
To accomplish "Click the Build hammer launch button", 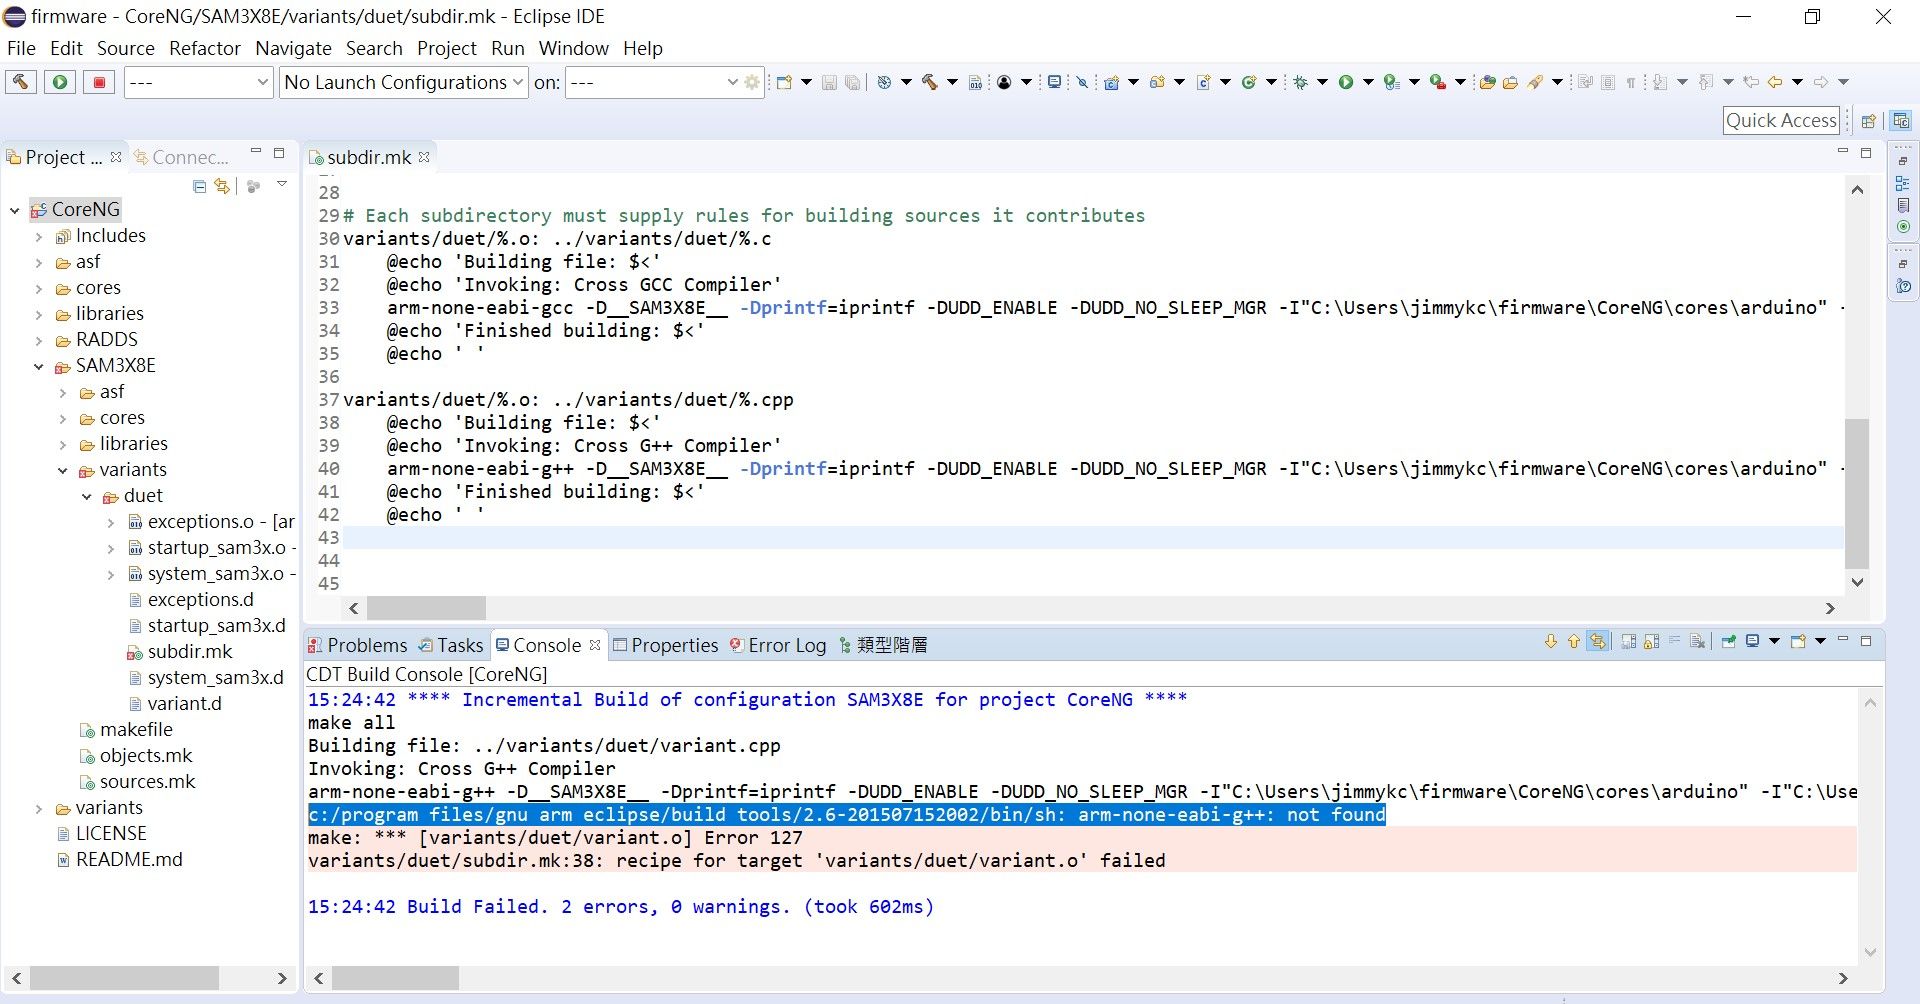I will point(21,82).
